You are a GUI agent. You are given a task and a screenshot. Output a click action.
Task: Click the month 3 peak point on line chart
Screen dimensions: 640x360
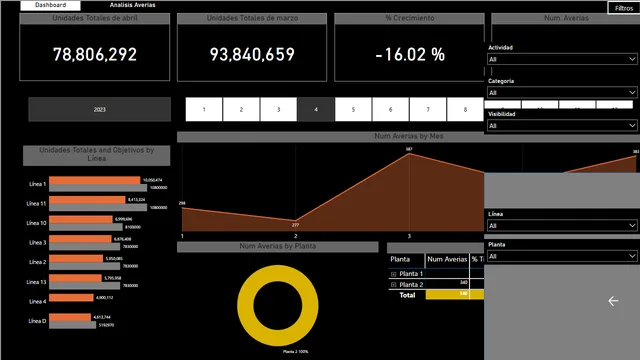coord(409,154)
